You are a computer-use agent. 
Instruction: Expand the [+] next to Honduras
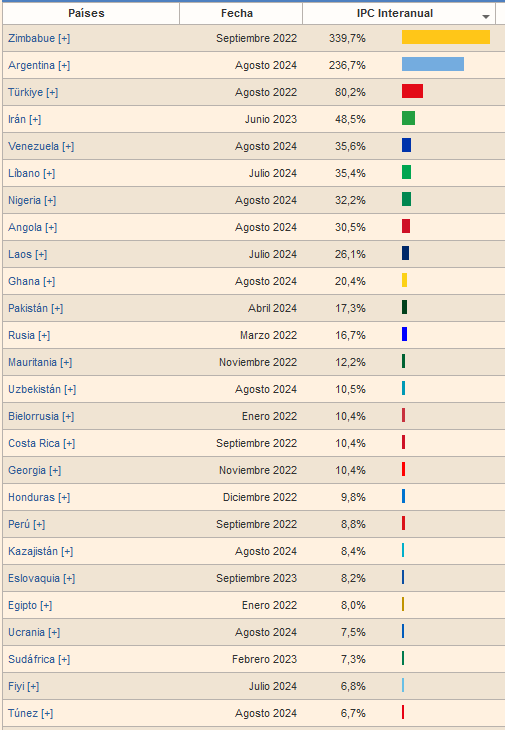(x=64, y=497)
